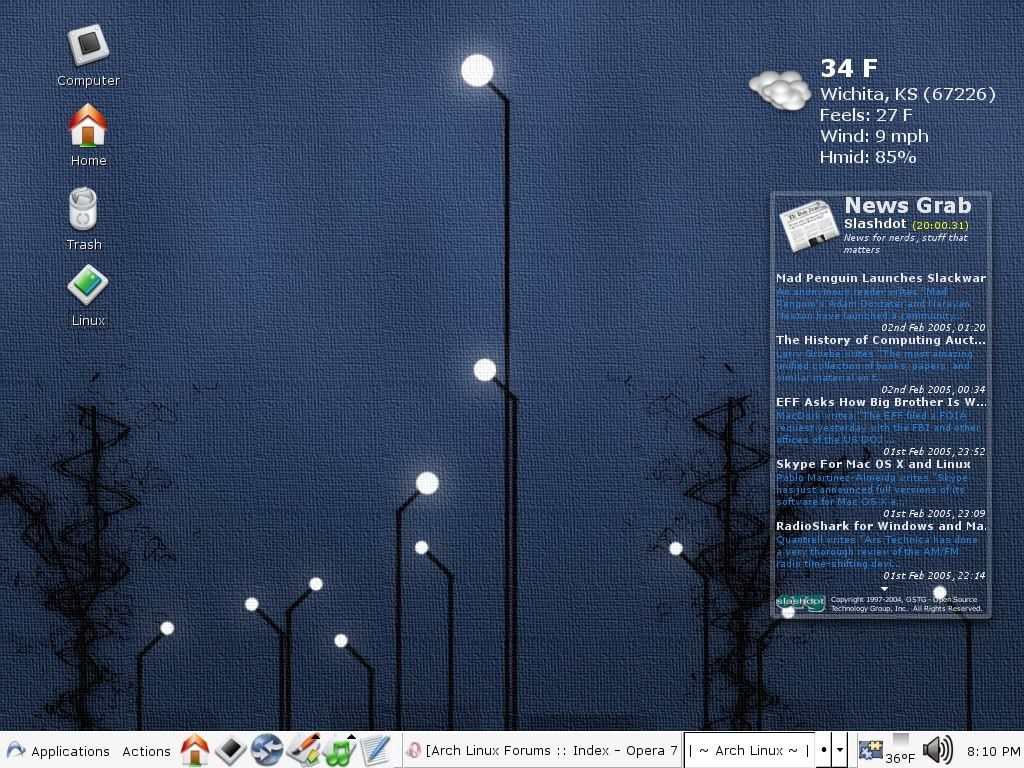Viewport: 1024px width, 768px height.
Task: Click the home folder launcher in the panel
Action: coord(195,750)
